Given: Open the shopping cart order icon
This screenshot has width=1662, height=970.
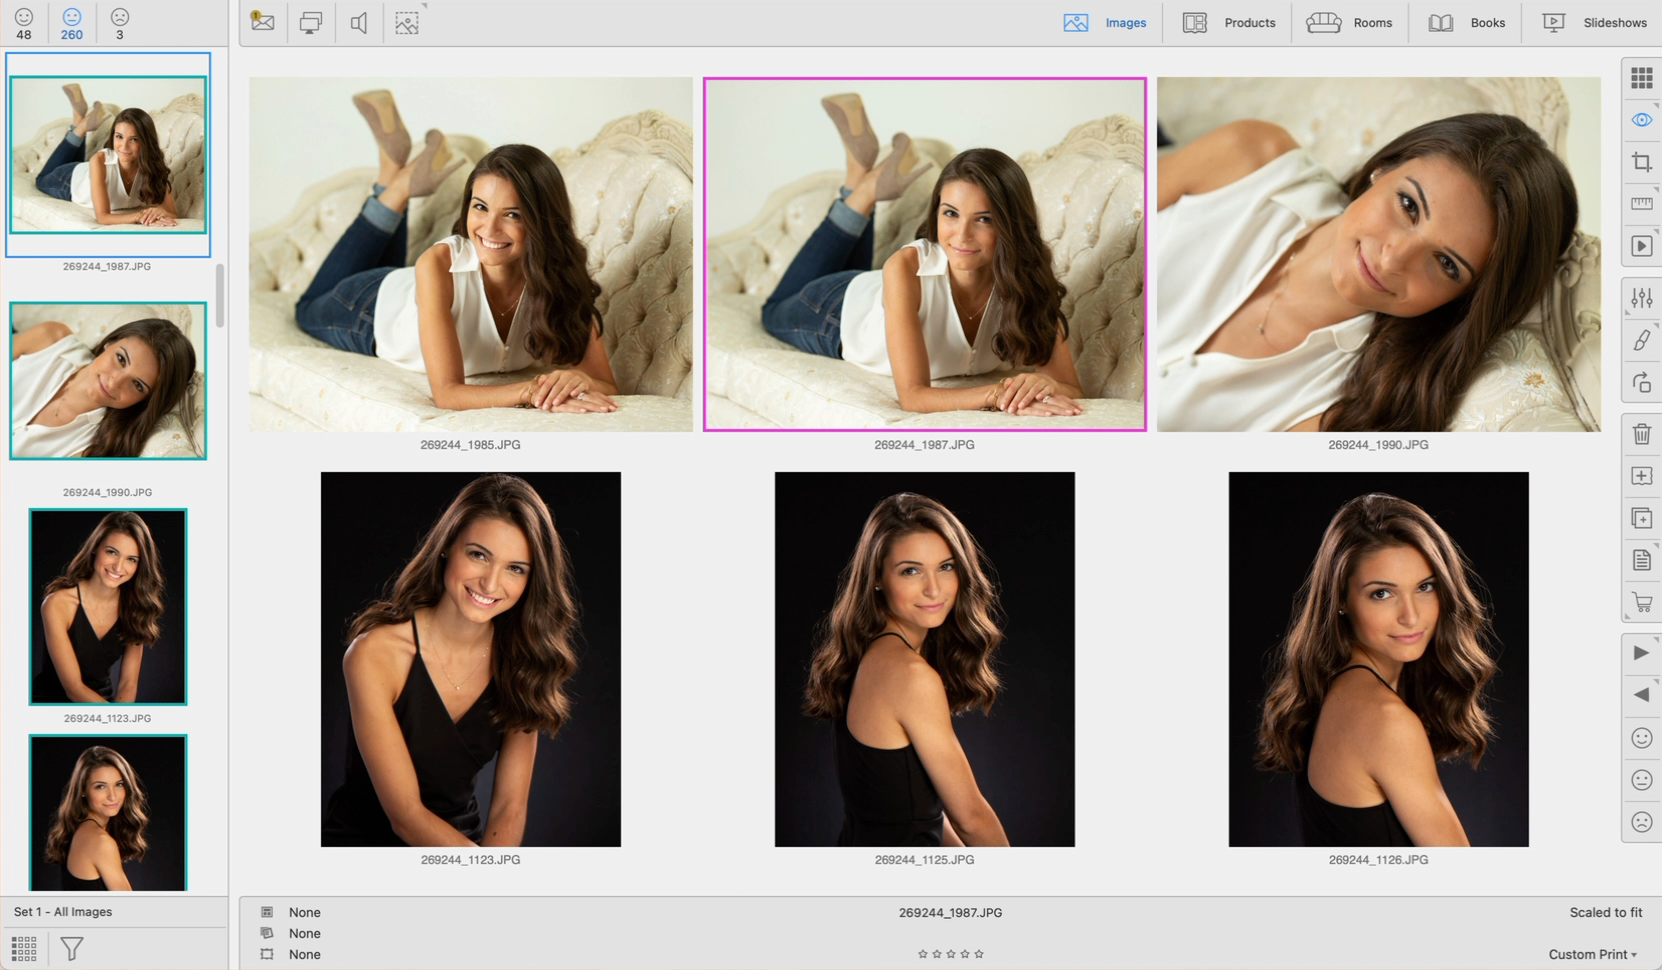Looking at the screenshot, I should click(1641, 602).
